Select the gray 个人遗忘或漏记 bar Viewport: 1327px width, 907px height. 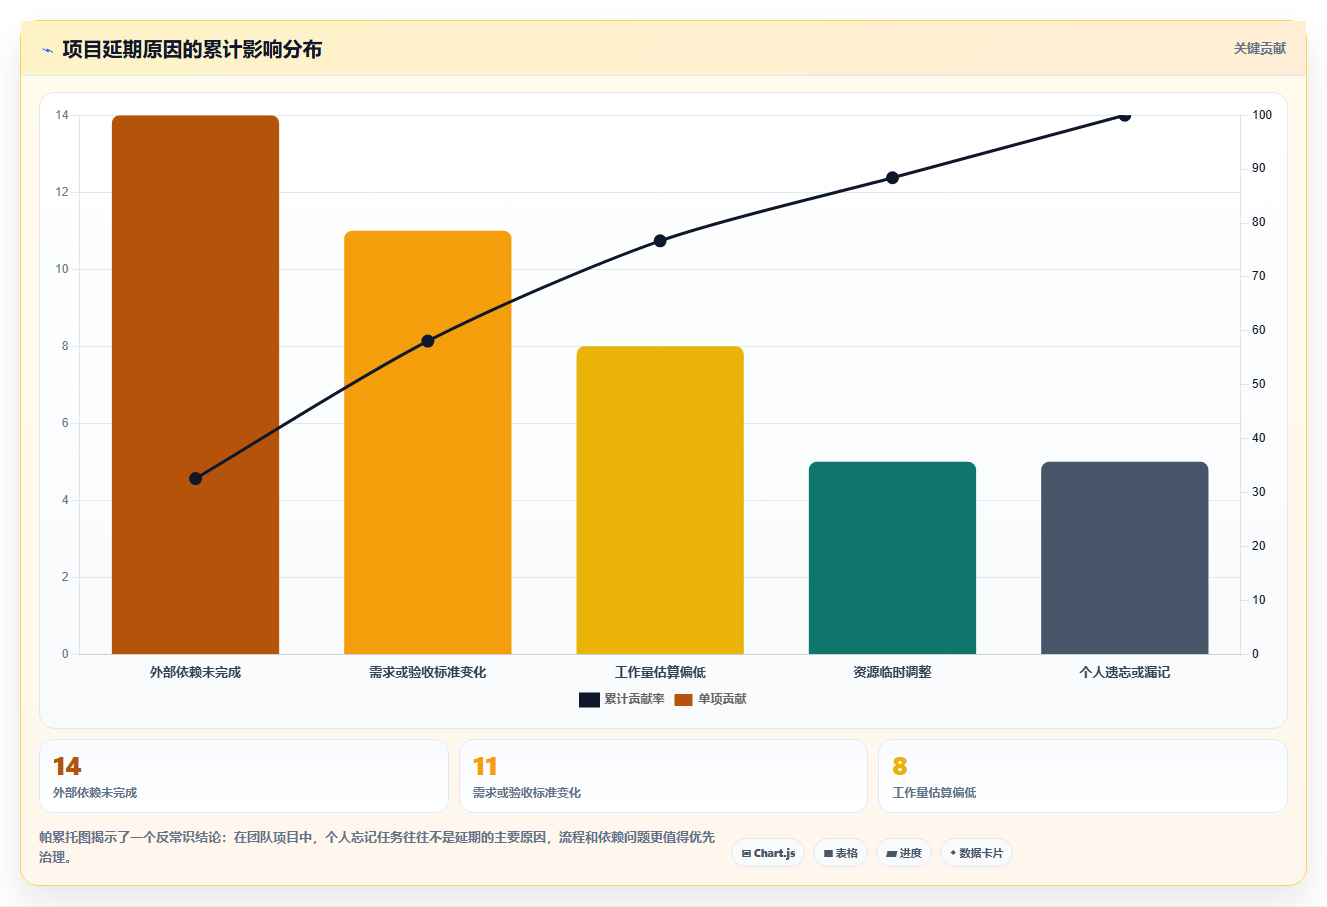1124,558
